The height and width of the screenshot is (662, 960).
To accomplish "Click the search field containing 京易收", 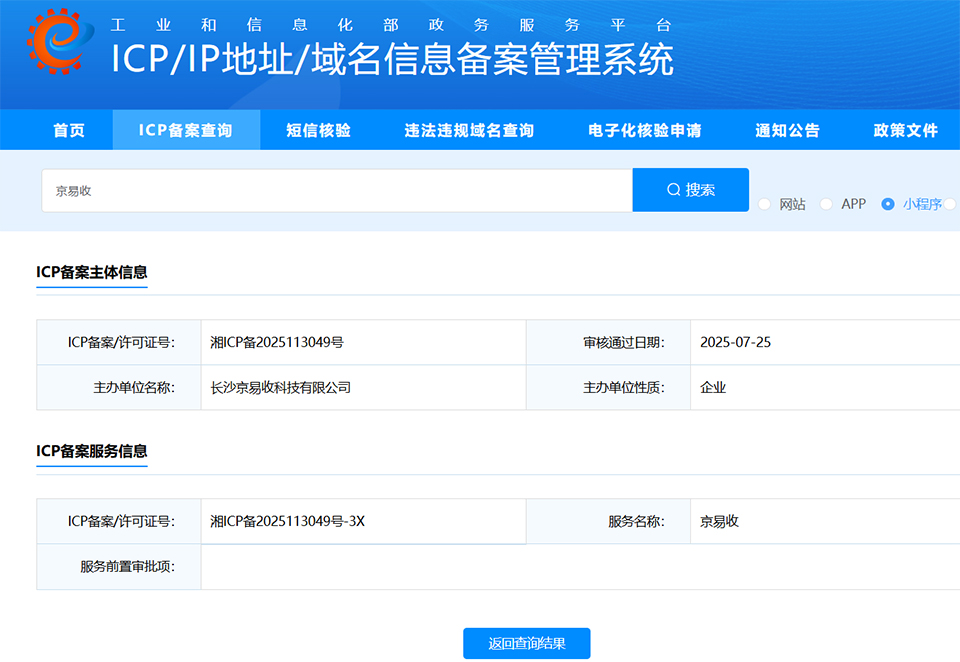I will (x=337, y=190).
